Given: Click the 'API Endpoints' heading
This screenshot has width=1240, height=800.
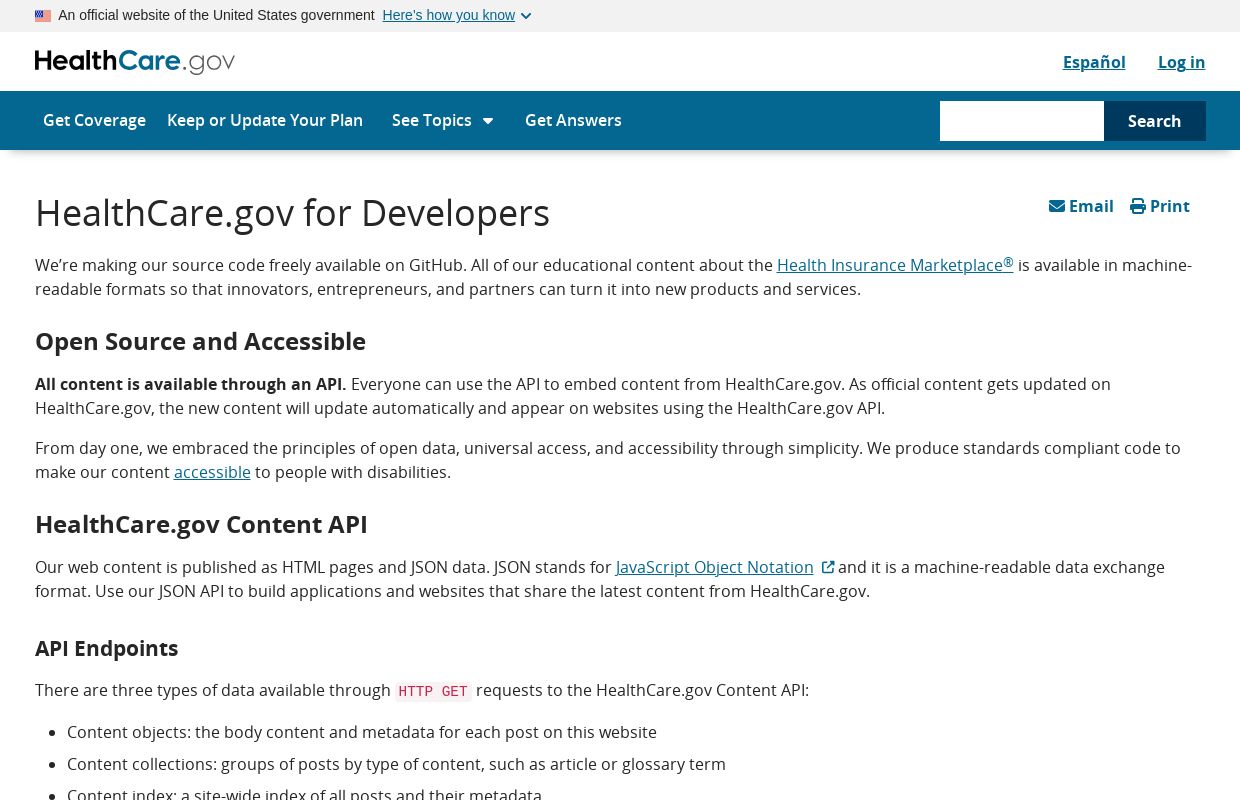Looking at the screenshot, I should click(107, 648).
